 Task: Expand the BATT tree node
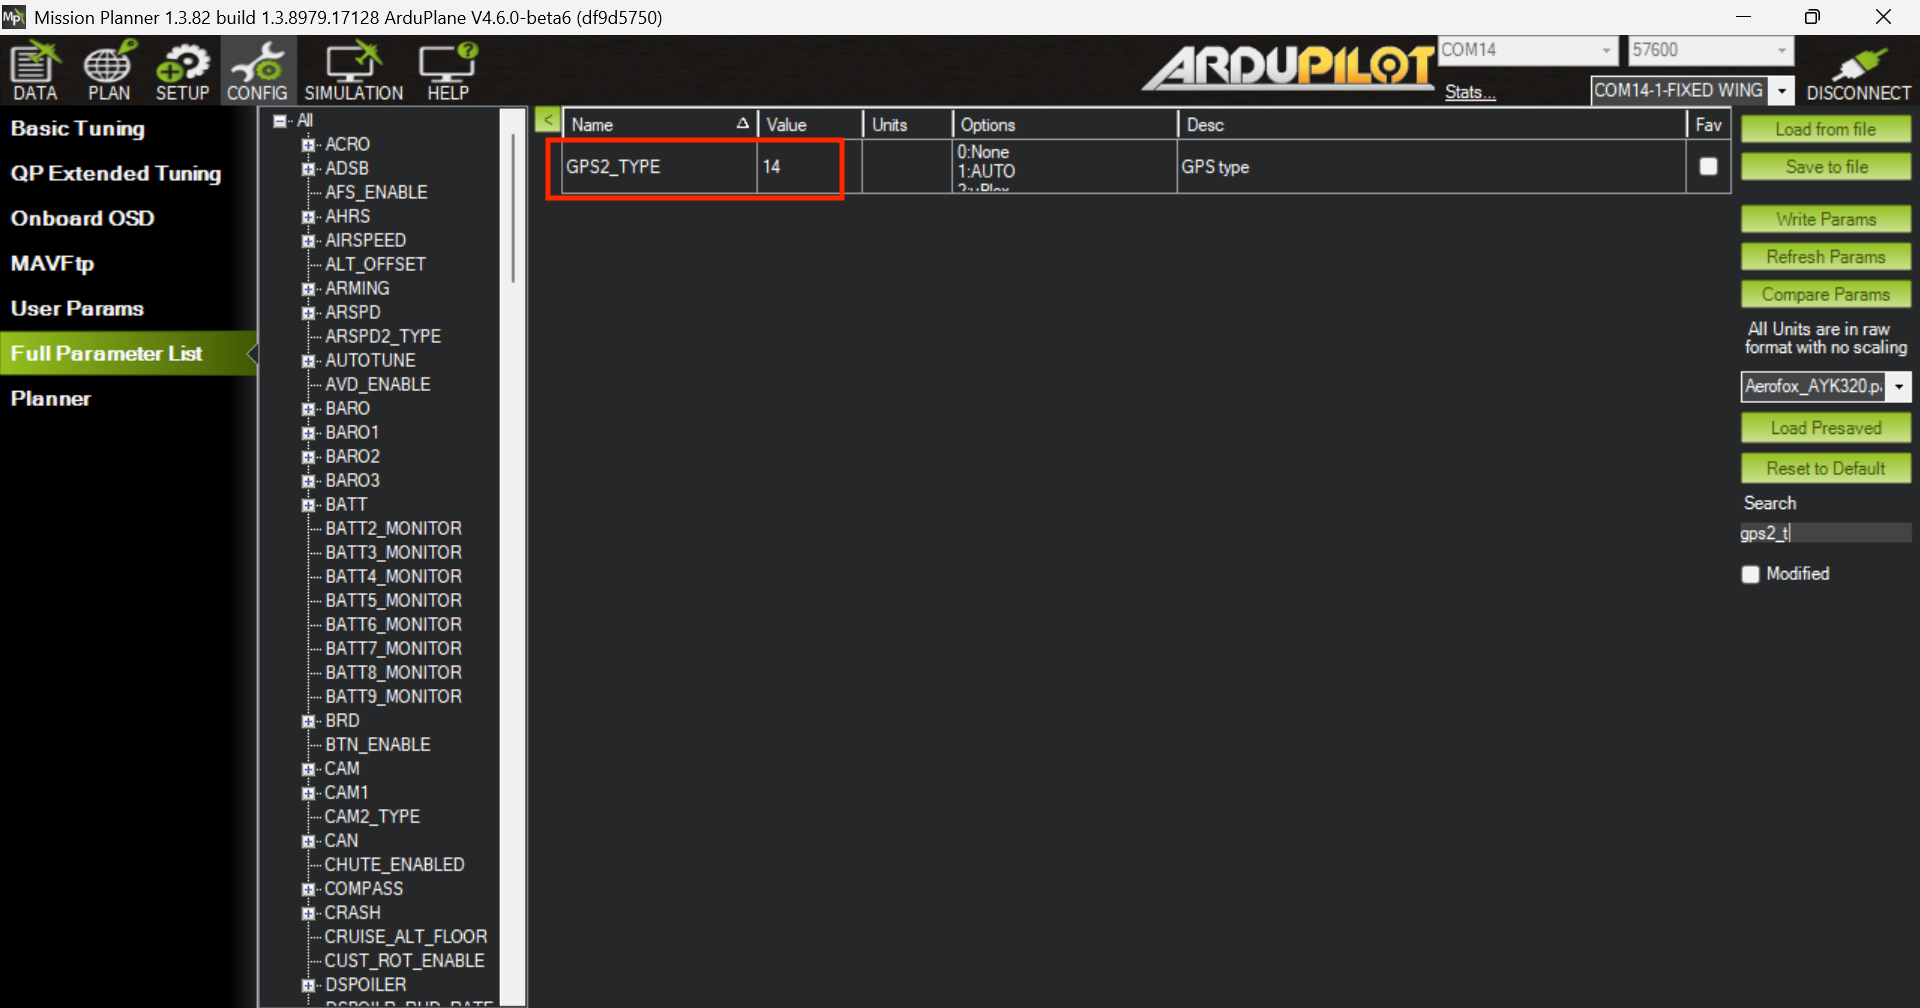click(309, 505)
